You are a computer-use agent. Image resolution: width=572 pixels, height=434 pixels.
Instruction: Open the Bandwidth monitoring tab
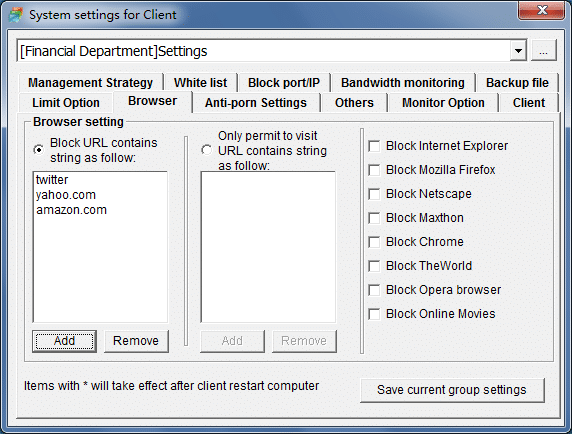pos(403,83)
